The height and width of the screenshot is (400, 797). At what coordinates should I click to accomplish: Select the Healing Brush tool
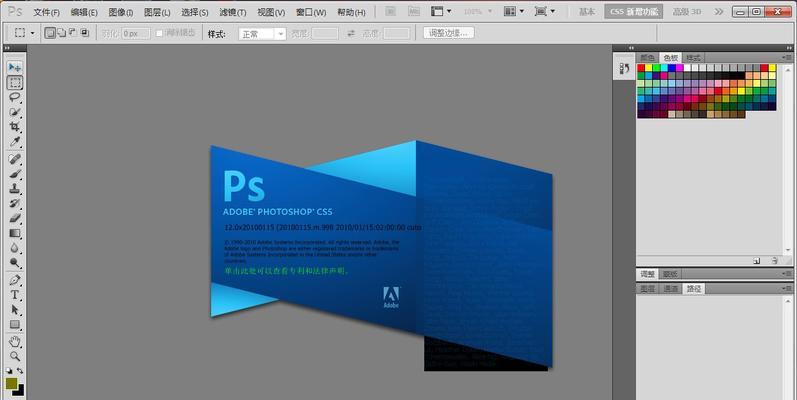(15, 159)
